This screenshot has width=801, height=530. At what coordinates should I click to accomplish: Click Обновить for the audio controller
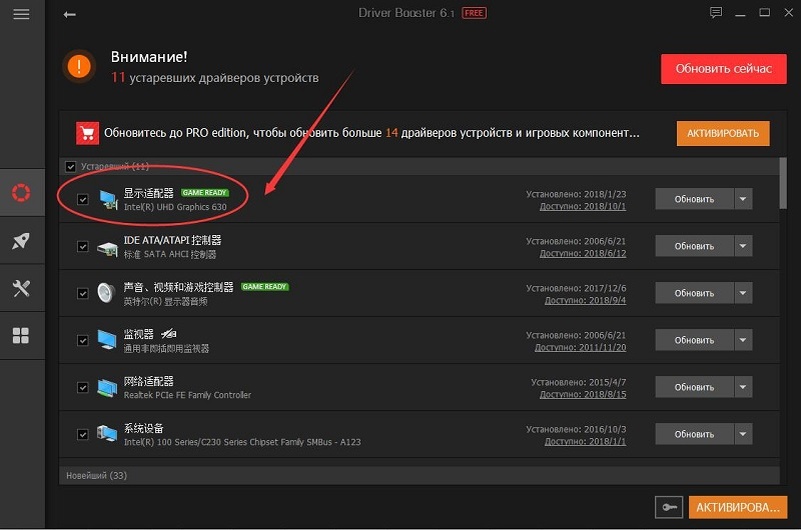click(x=694, y=293)
